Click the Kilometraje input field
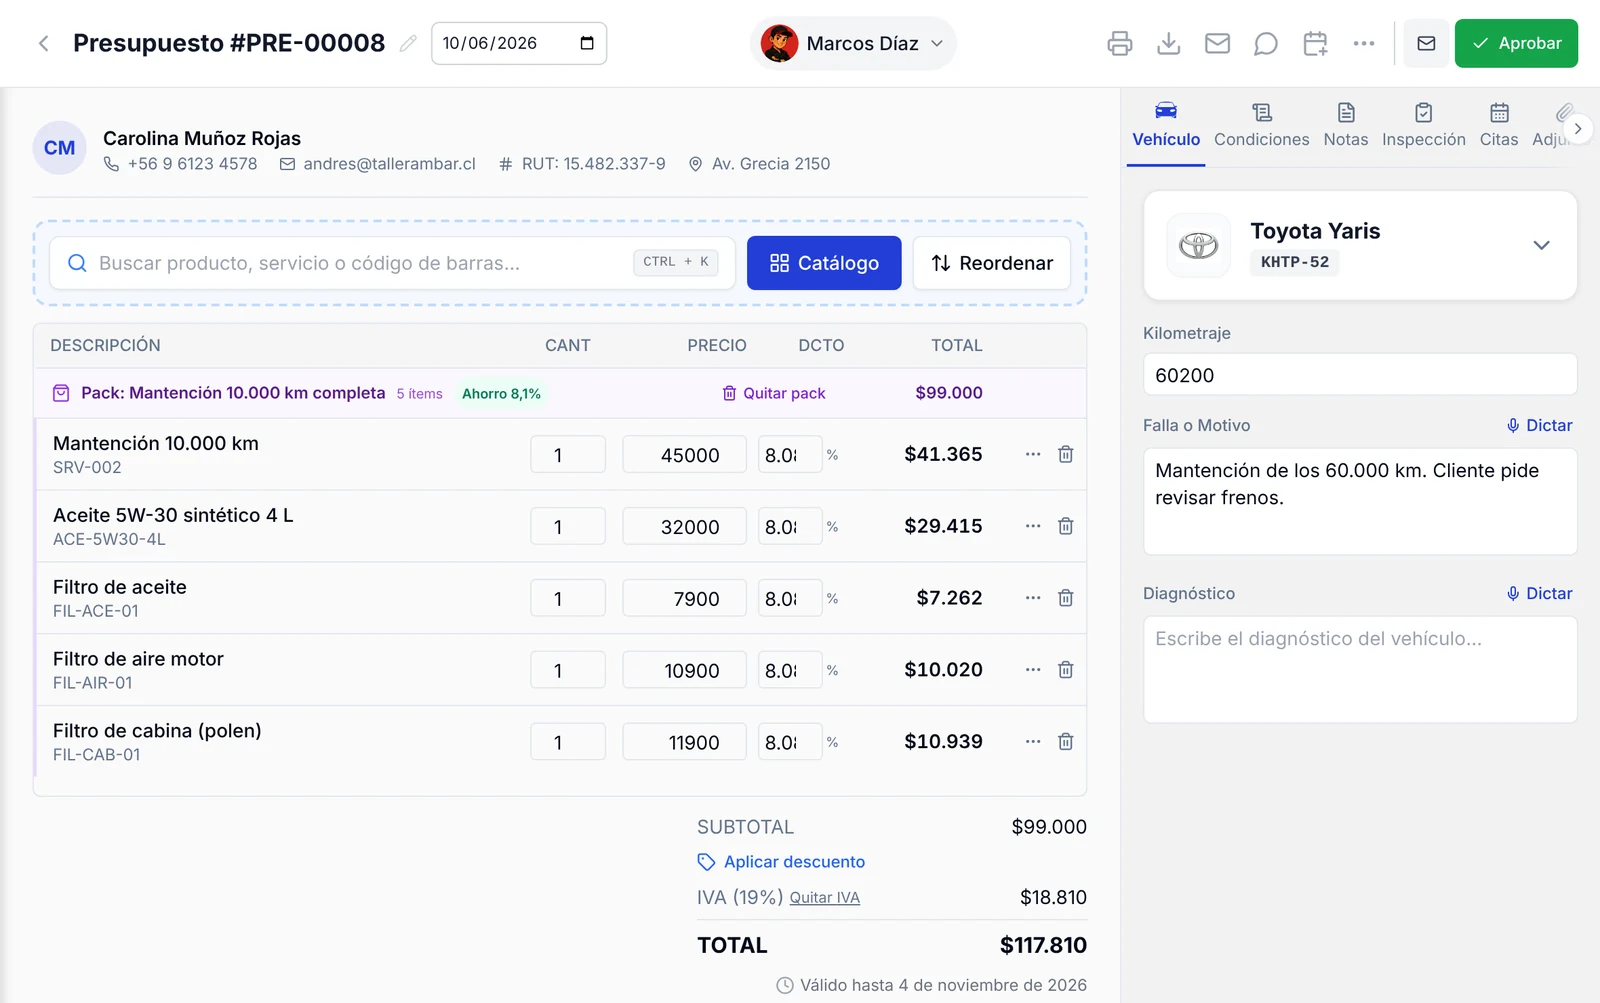This screenshot has height=1003, width=1600. [x=1360, y=375]
